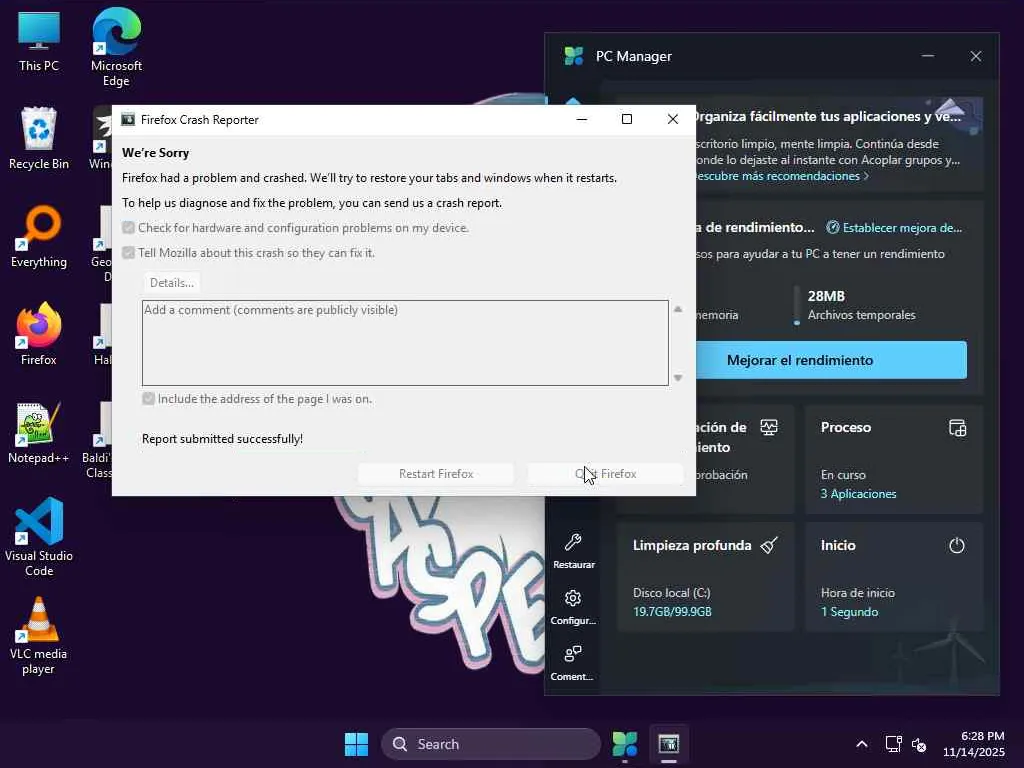
Task: Show hidden icons tray chevron
Action: [x=862, y=744]
